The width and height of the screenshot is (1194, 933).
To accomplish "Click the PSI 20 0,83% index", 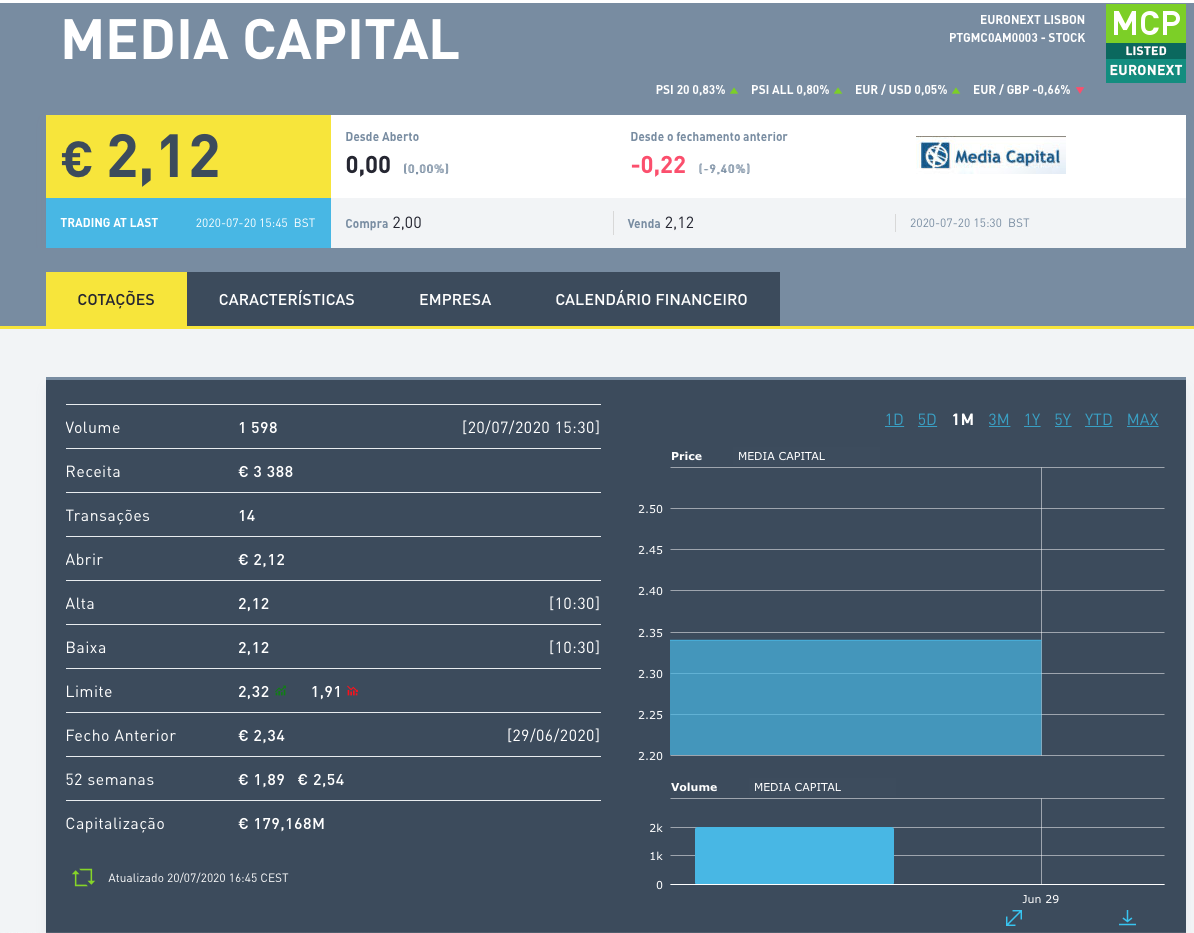I will 690,90.
